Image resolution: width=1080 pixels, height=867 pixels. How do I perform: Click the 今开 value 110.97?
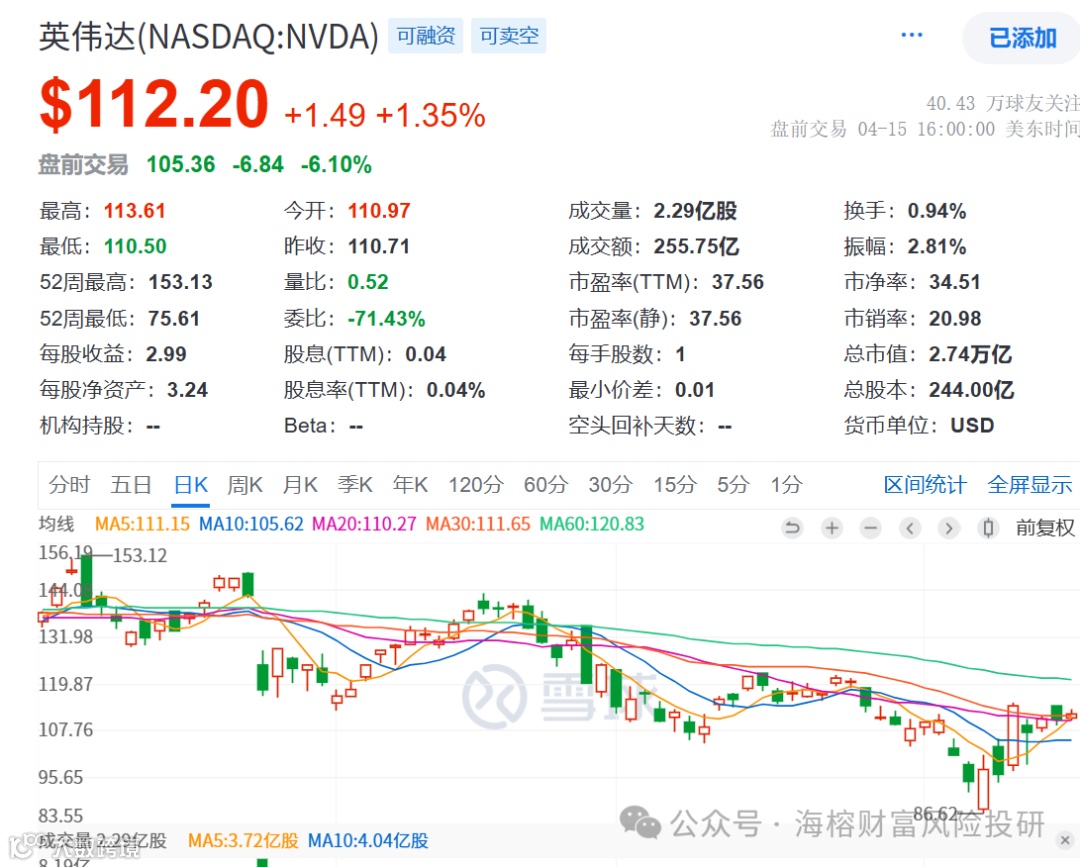coord(379,211)
